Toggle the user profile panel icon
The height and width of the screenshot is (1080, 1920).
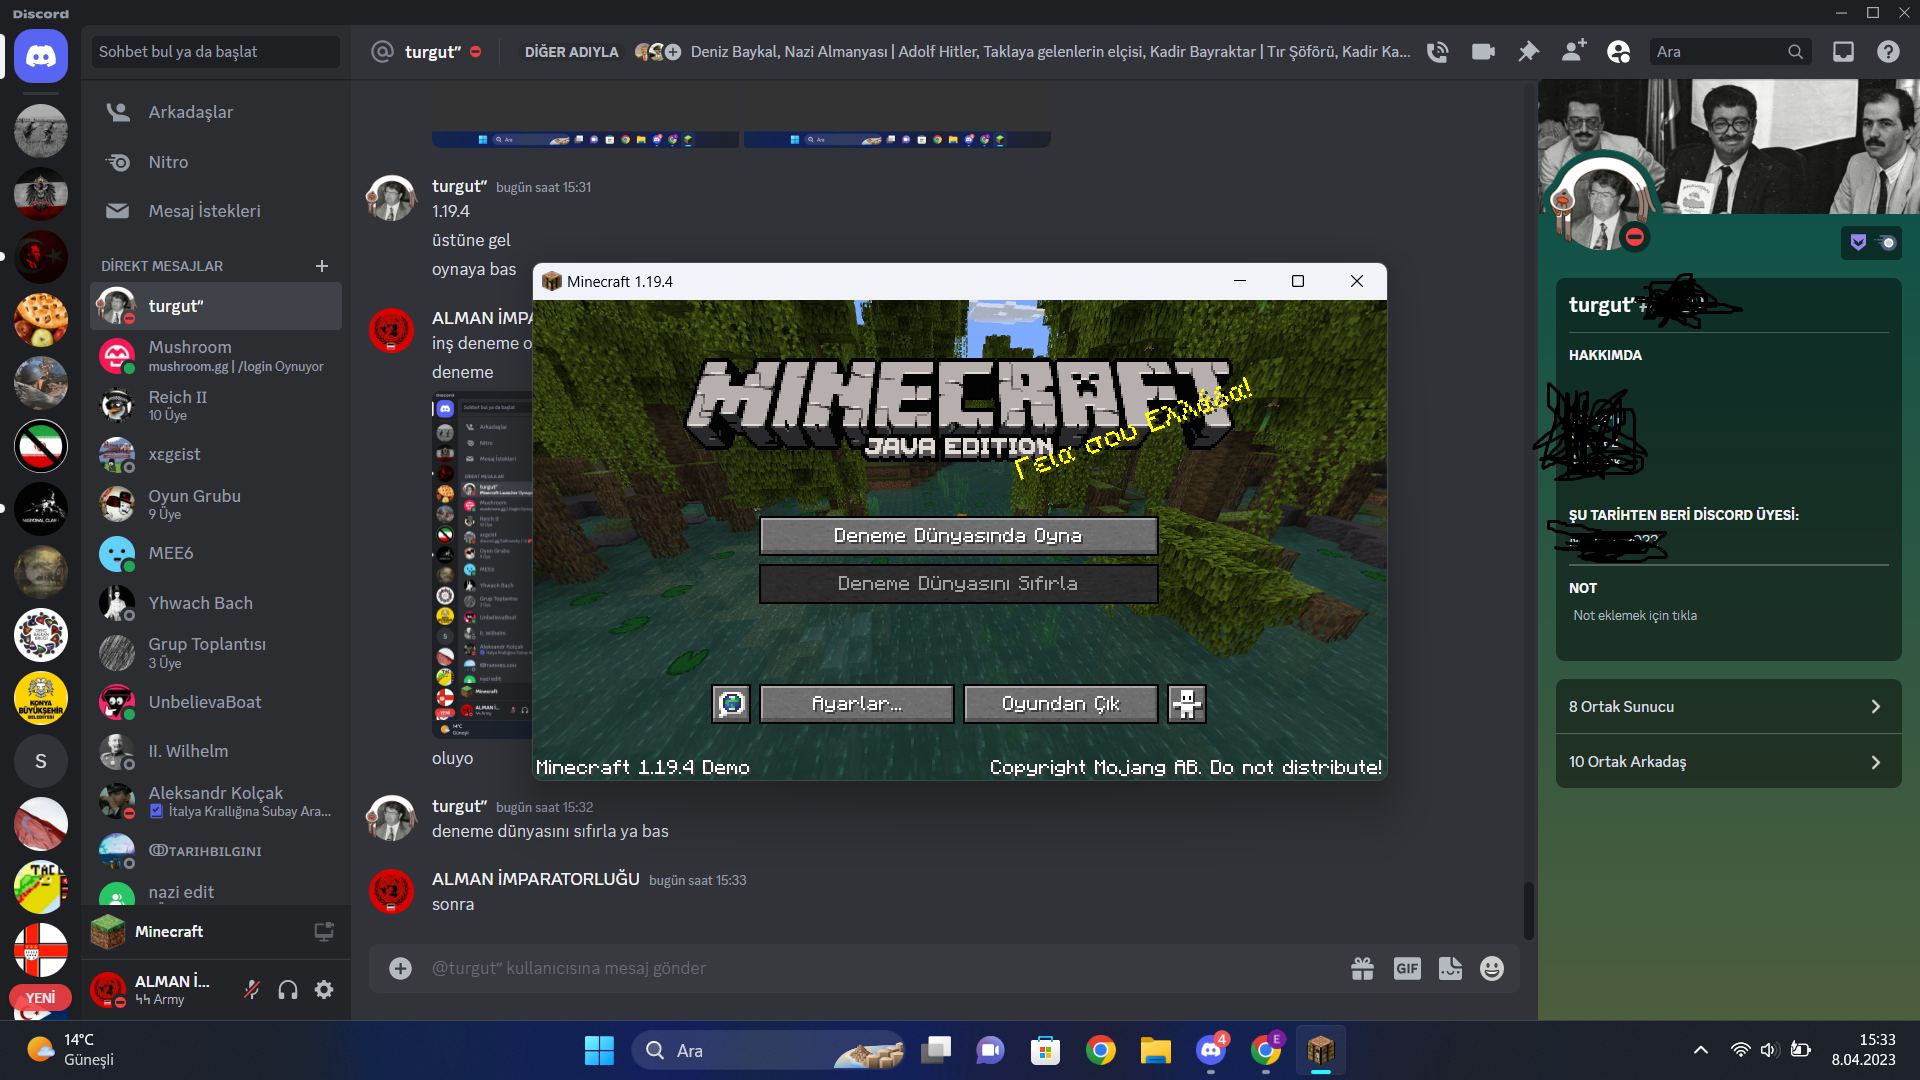(1618, 52)
